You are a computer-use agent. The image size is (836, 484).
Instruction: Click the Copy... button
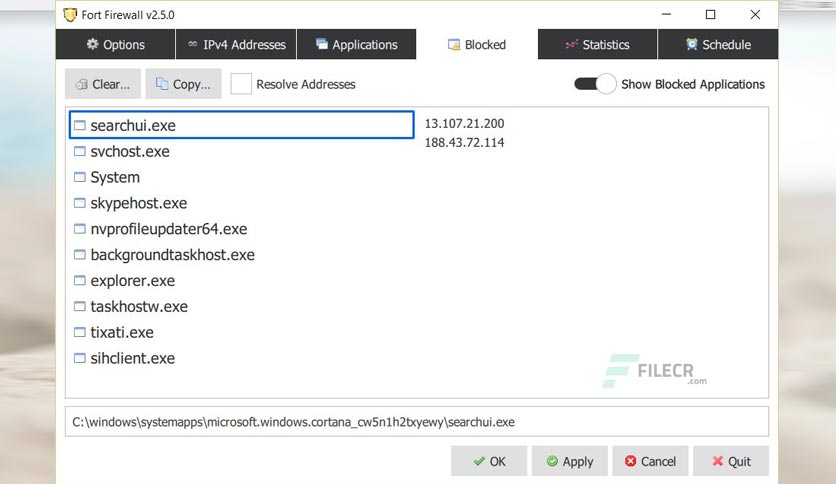pyautogui.click(x=183, y=84)
